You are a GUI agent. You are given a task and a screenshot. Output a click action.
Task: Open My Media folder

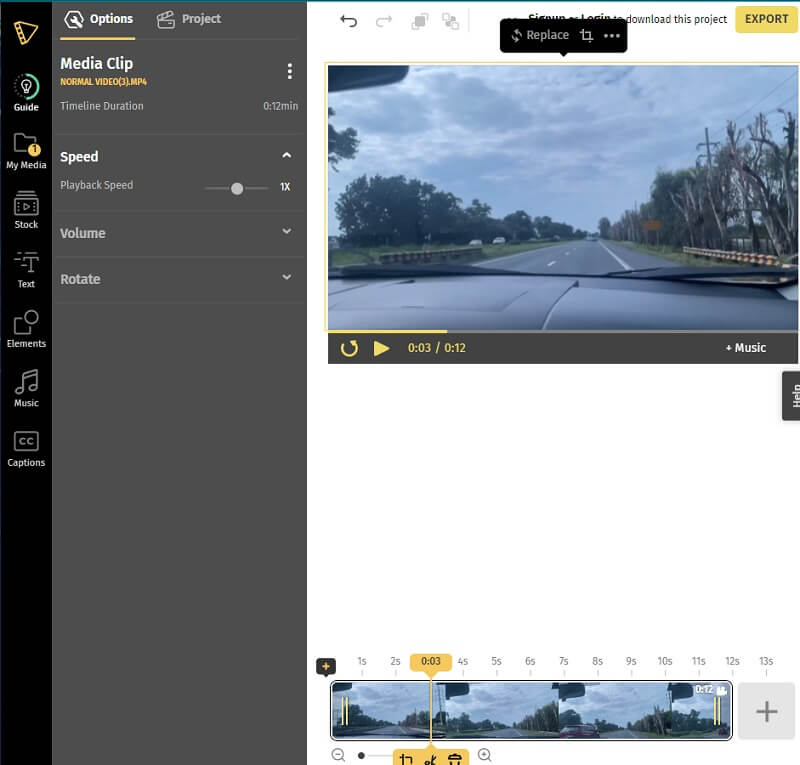coord(26,151)
